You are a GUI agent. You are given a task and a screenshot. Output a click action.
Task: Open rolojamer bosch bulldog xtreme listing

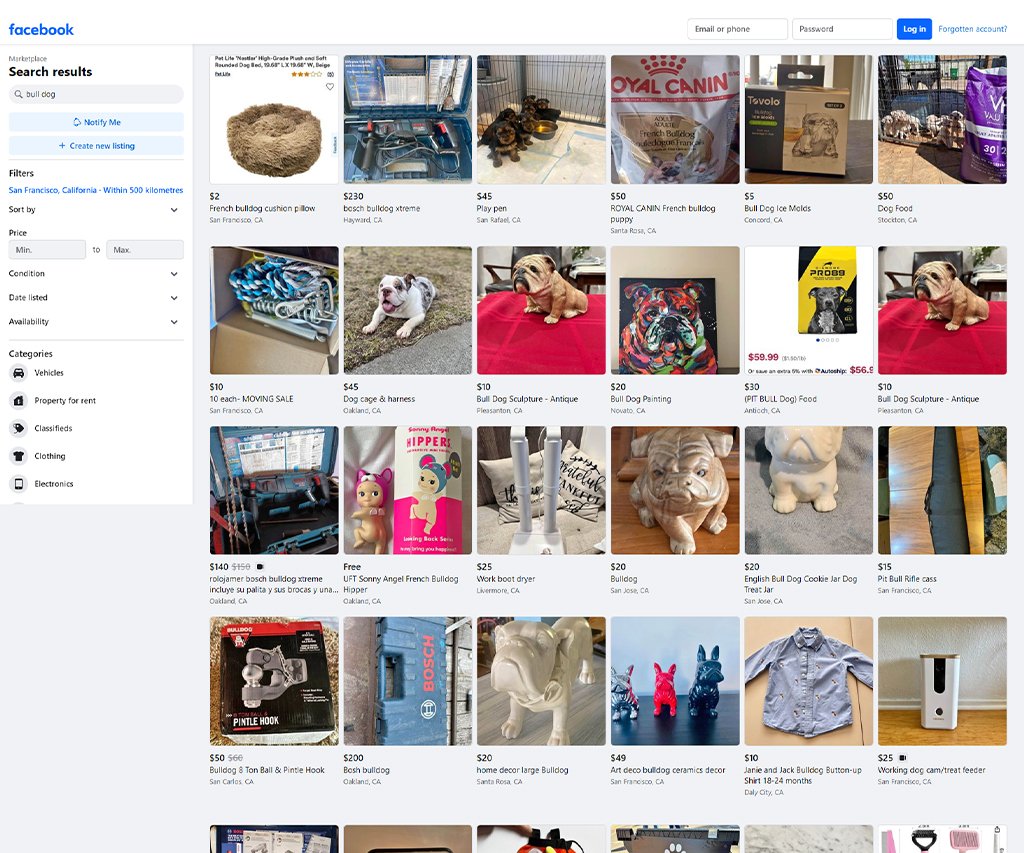point(274,491)
